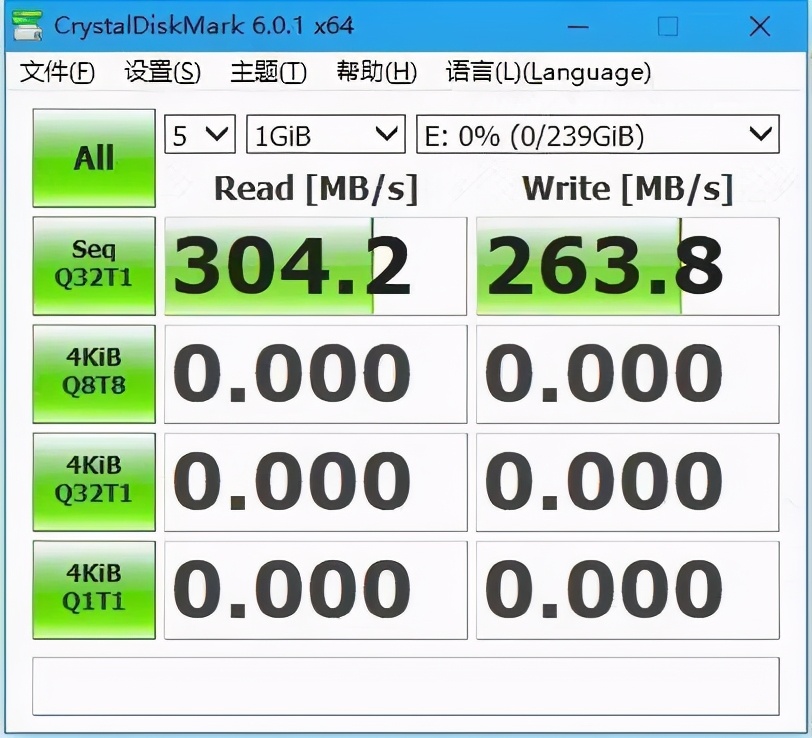Click the Seq read result 304.2
812x738 pixels.
click(x=315, y=266)
